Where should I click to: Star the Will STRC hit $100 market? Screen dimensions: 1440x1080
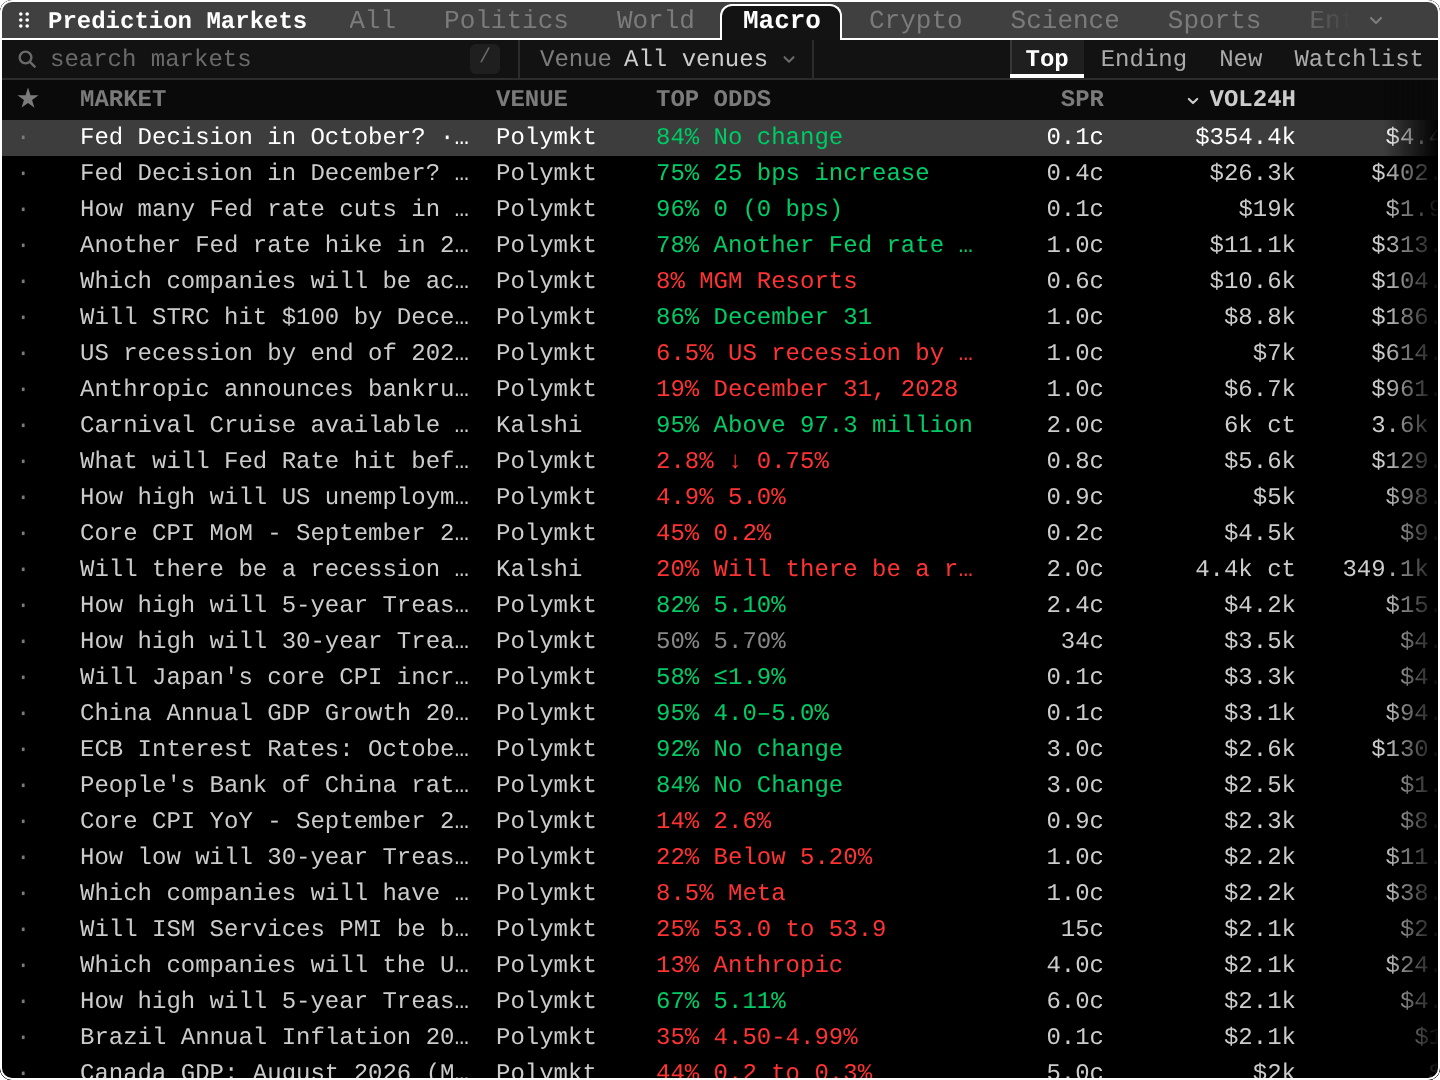pyautogui.click(x=24, y=317)
